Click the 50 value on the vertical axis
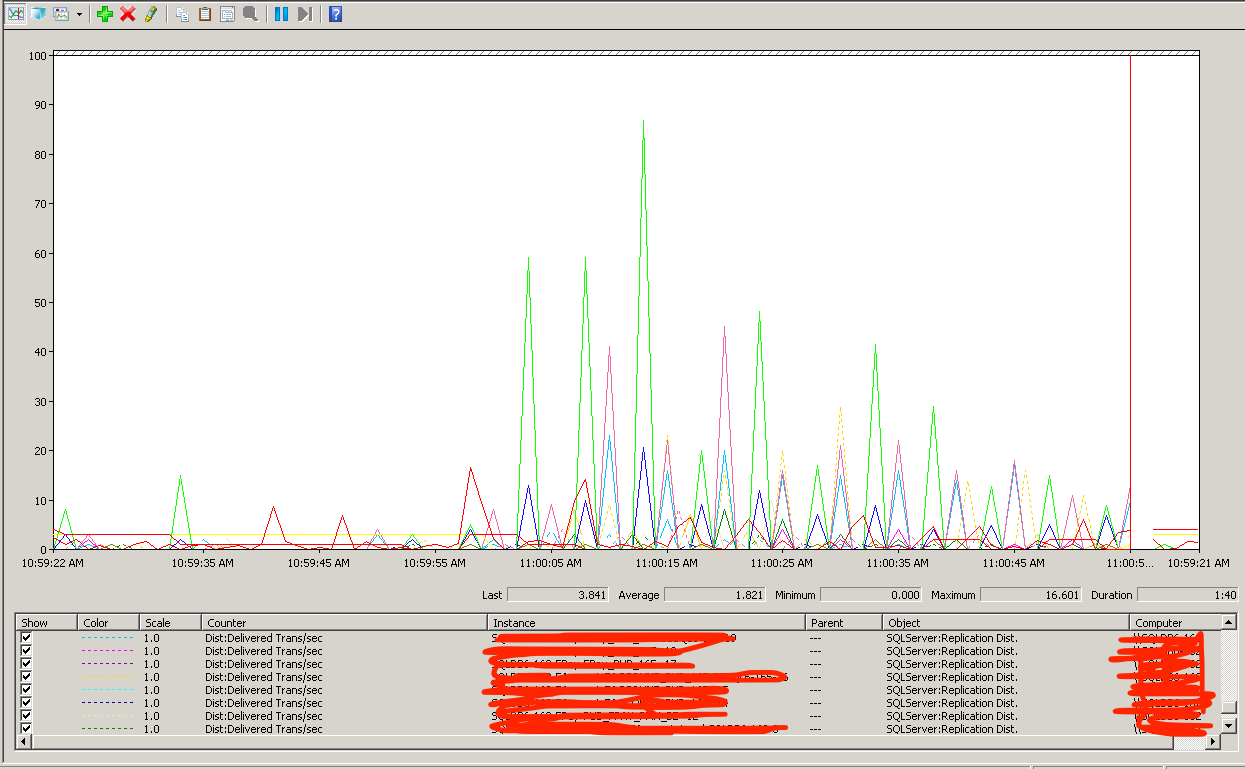 (43, 303)
